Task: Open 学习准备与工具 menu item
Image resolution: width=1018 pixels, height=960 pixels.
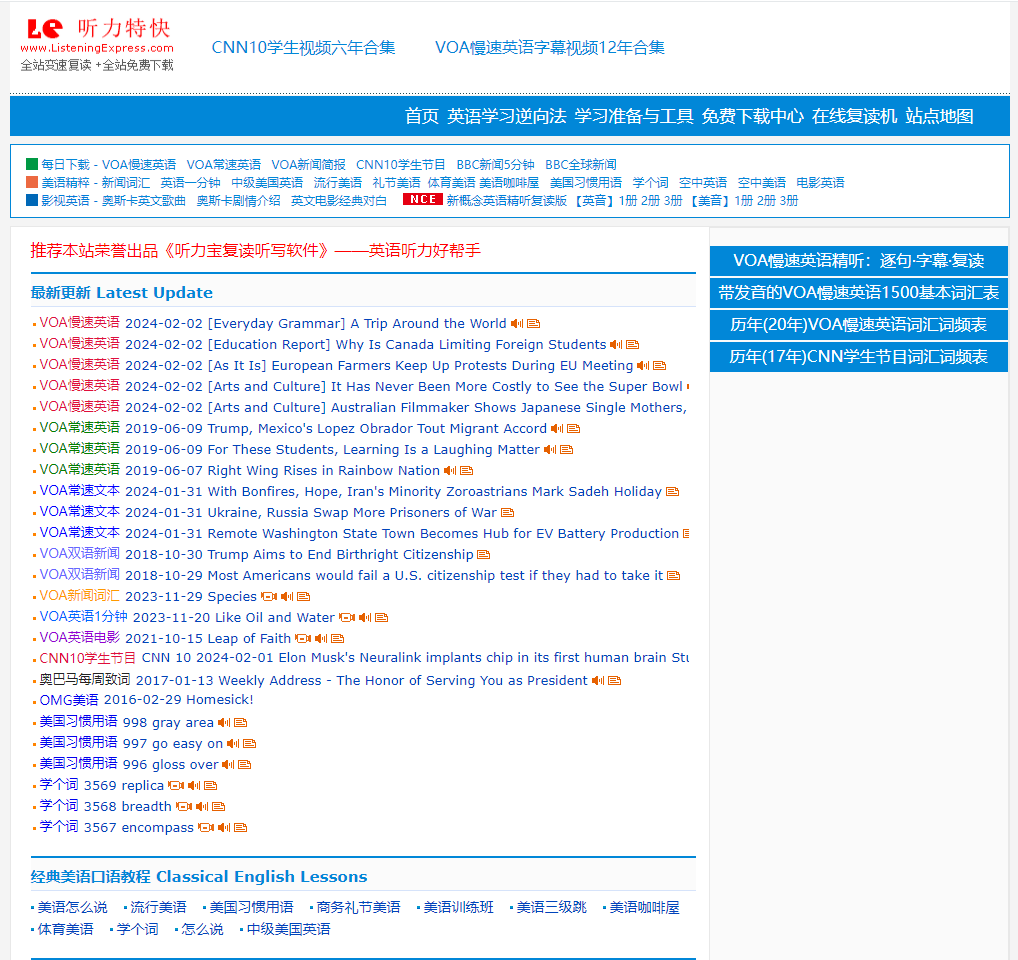Action: click(634, 116)
